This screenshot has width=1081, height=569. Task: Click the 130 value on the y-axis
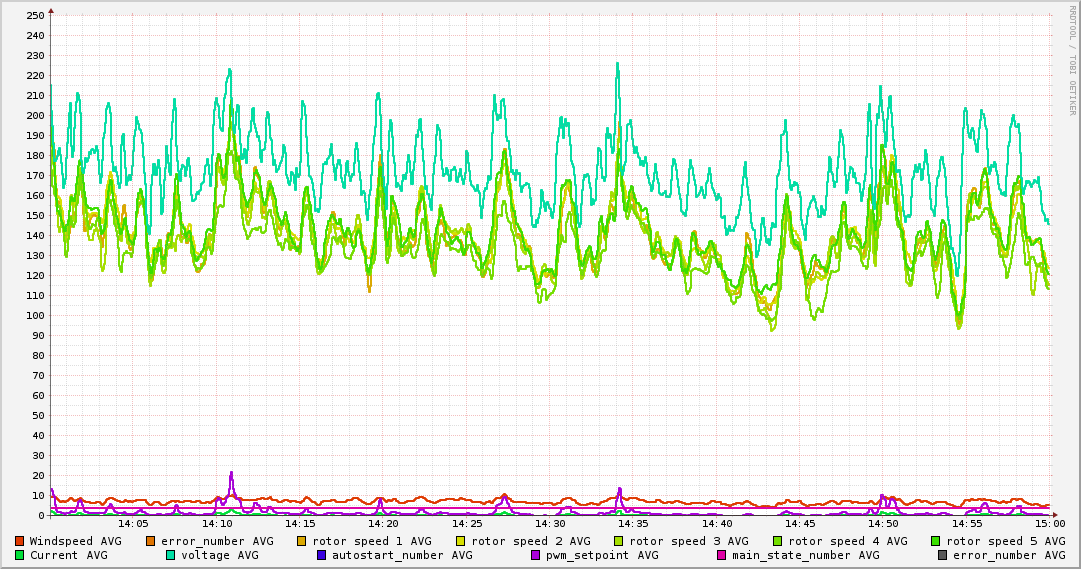34,256
